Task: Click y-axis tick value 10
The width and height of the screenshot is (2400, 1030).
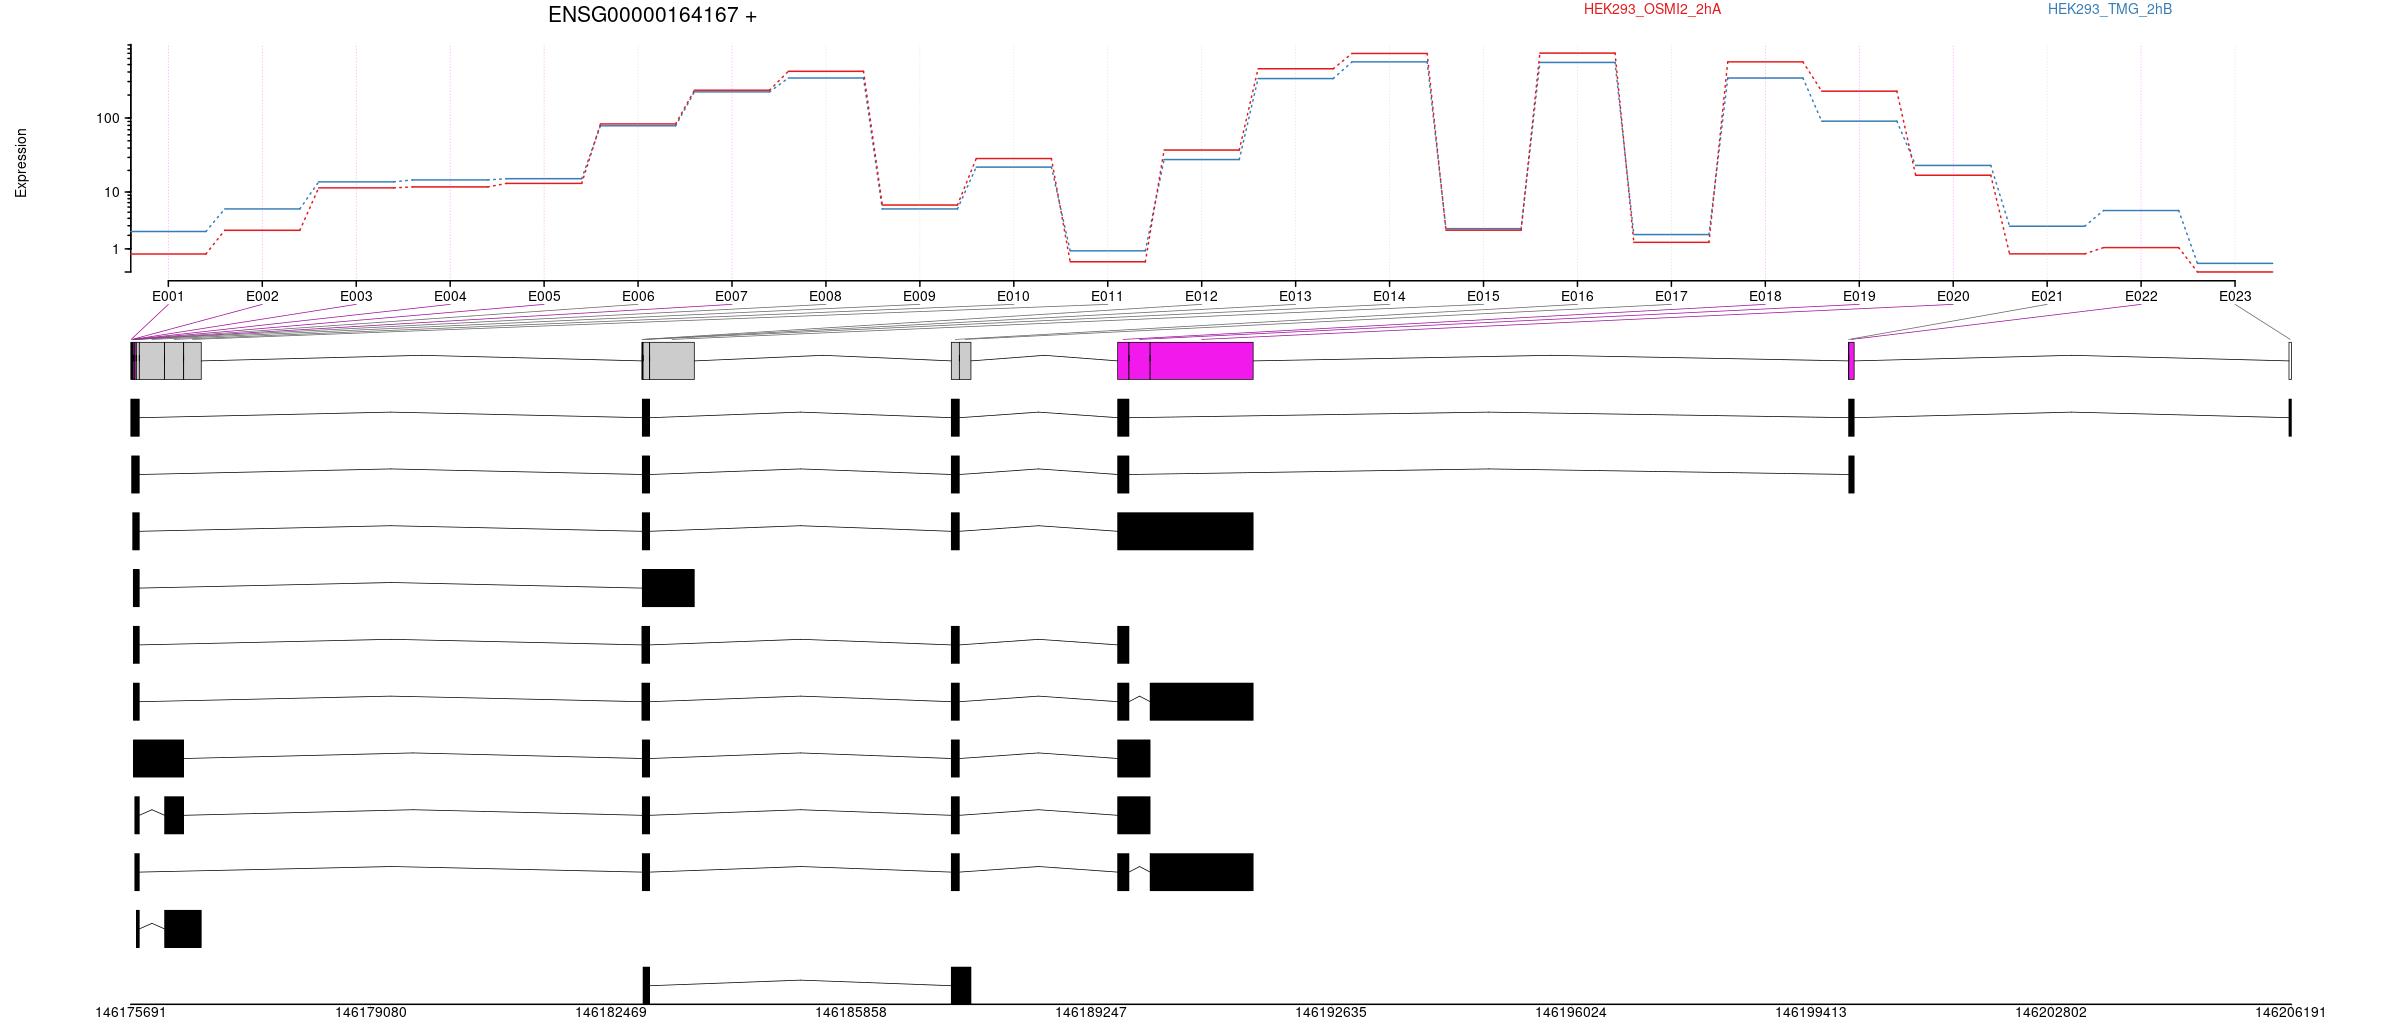Action: pyautogui.click(x=111, y=192)
